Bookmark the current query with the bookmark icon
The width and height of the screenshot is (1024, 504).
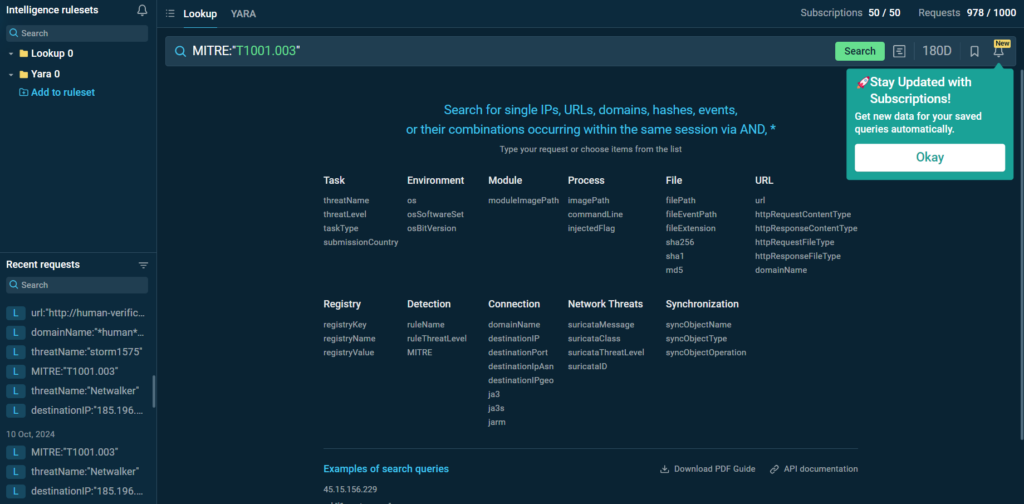pos(974,51)
